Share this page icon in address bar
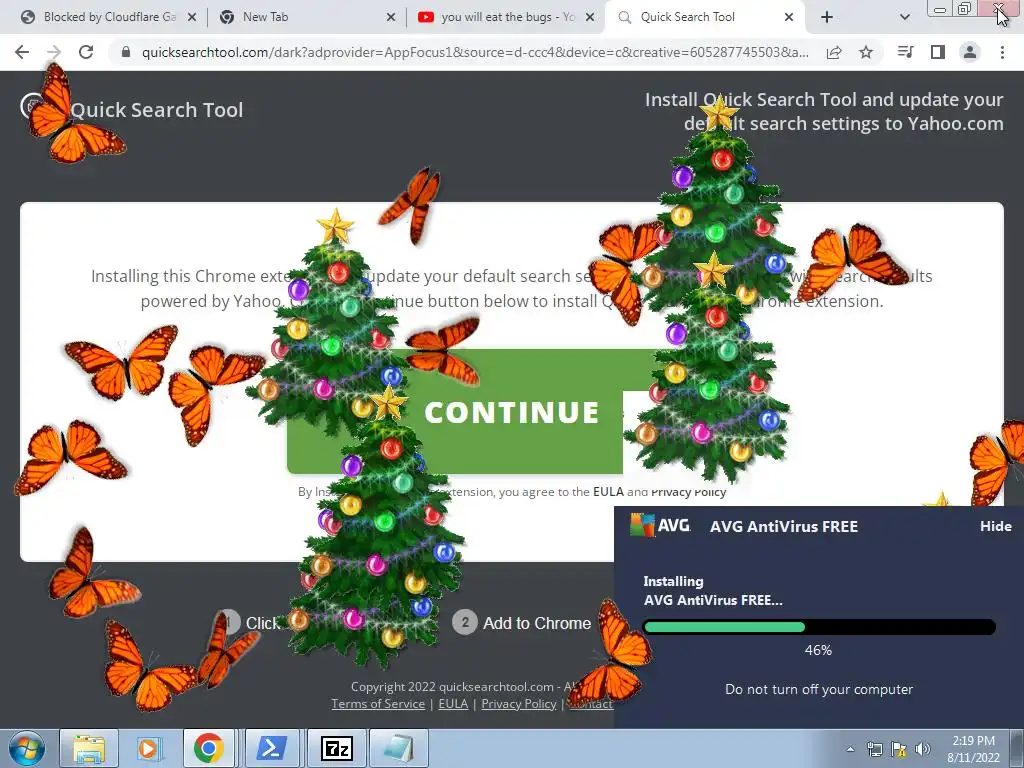The height and width of the screenshot is (768, 1024). (x=834, y=52)
